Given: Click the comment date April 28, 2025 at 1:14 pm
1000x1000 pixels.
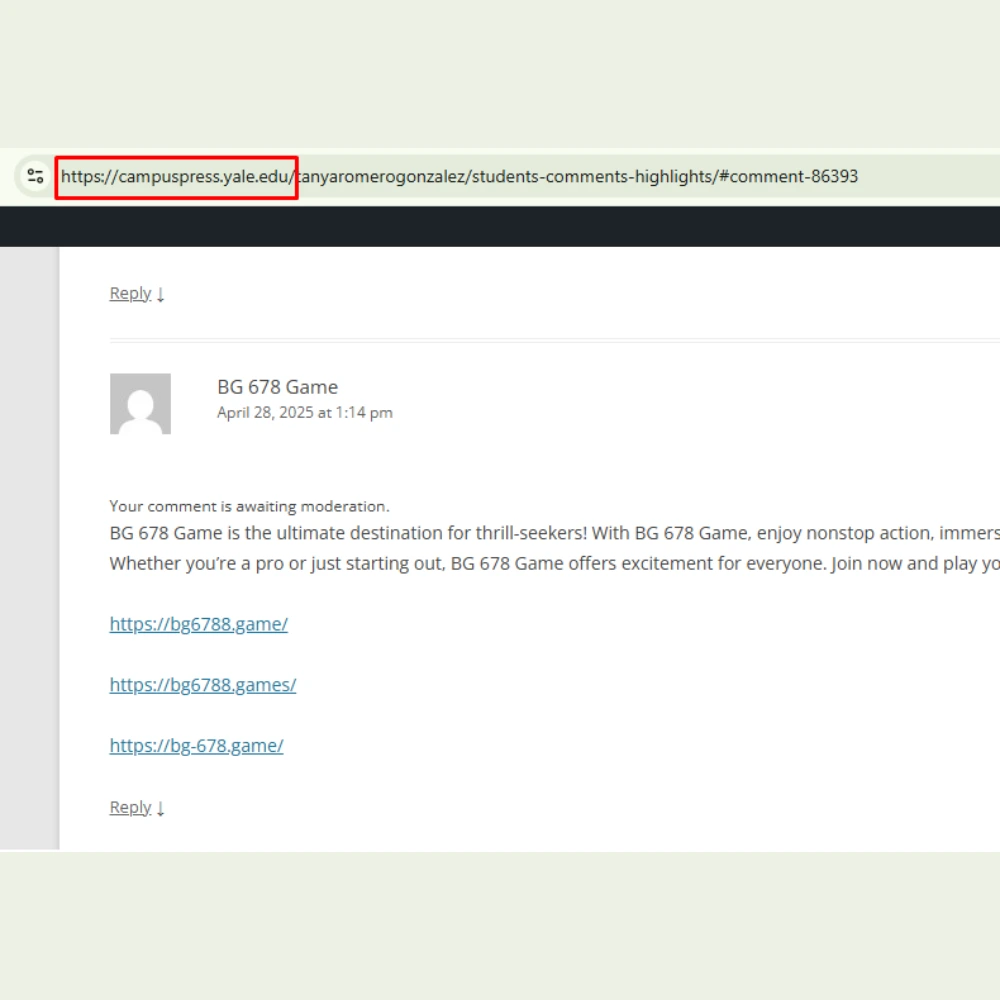Looking at the screenshot, I should coord(305,413).
